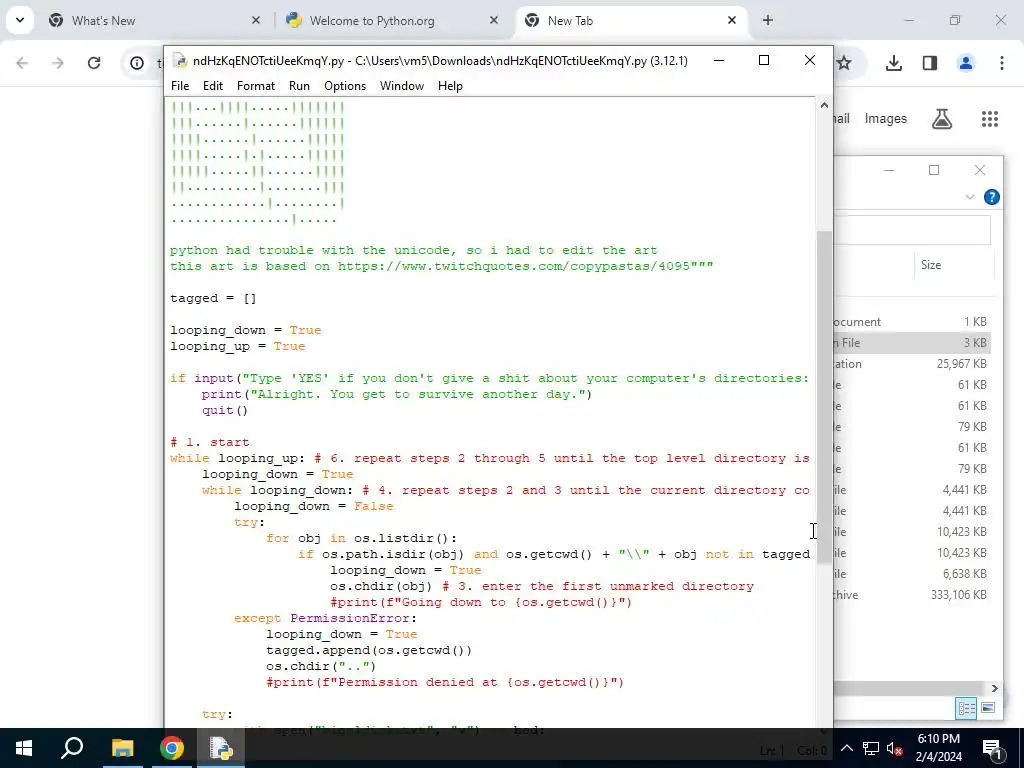
Task: Switch to the What's New Chrome tab
Action: (x=153, y=21)
